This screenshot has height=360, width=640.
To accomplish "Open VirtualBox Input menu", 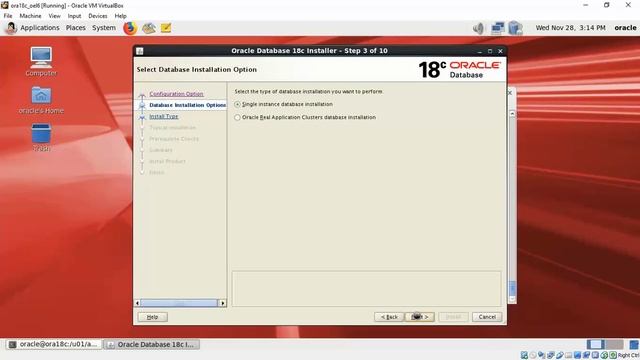I will [x=74, y=16].
